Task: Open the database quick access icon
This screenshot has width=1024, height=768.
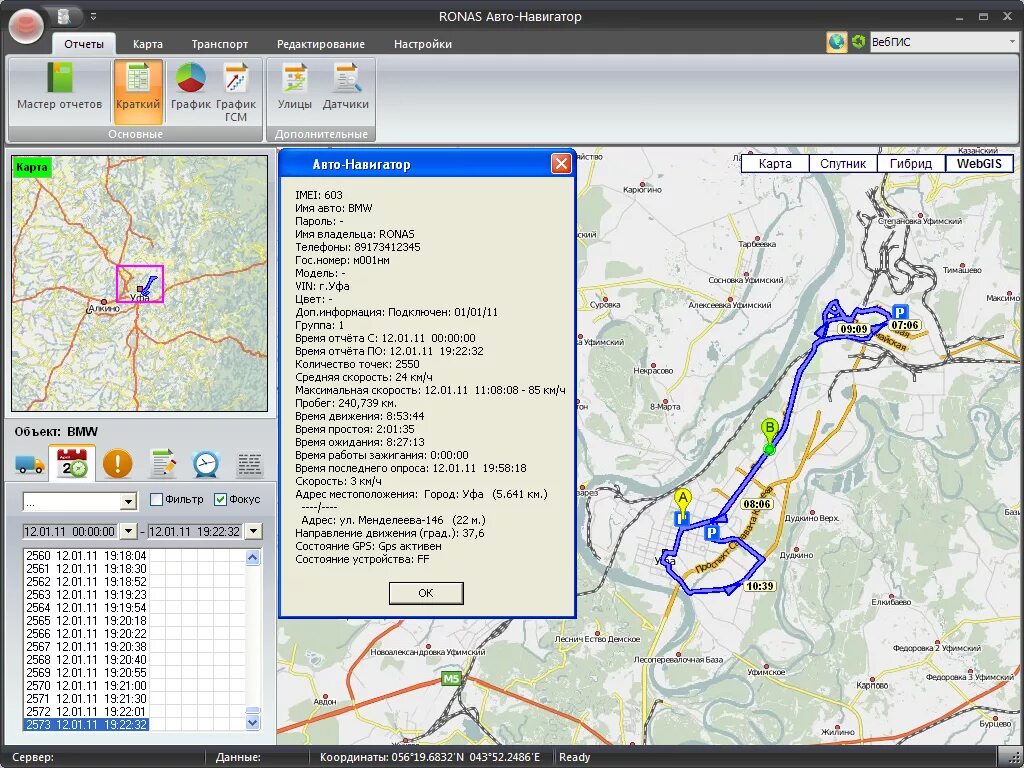Action: click(63, 16)
